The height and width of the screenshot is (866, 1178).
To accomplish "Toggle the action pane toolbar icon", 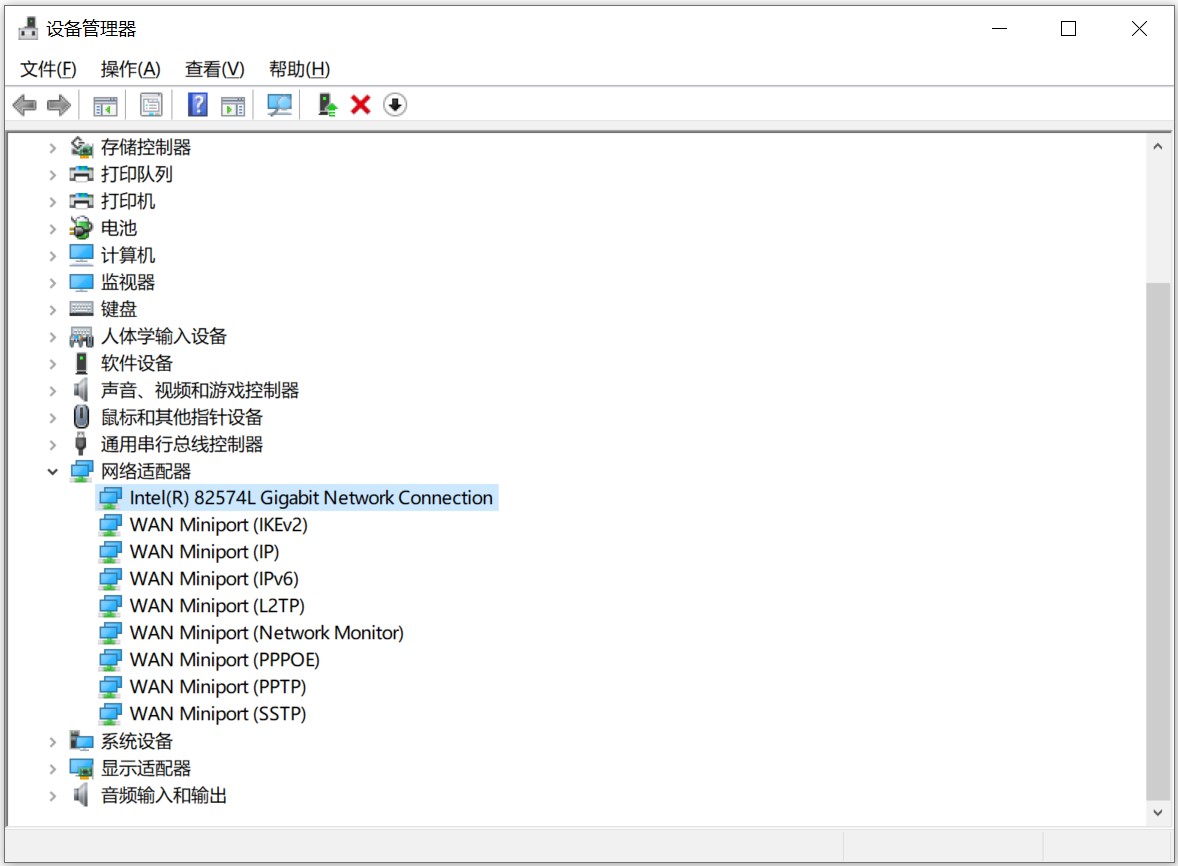I will pos(233,105).
